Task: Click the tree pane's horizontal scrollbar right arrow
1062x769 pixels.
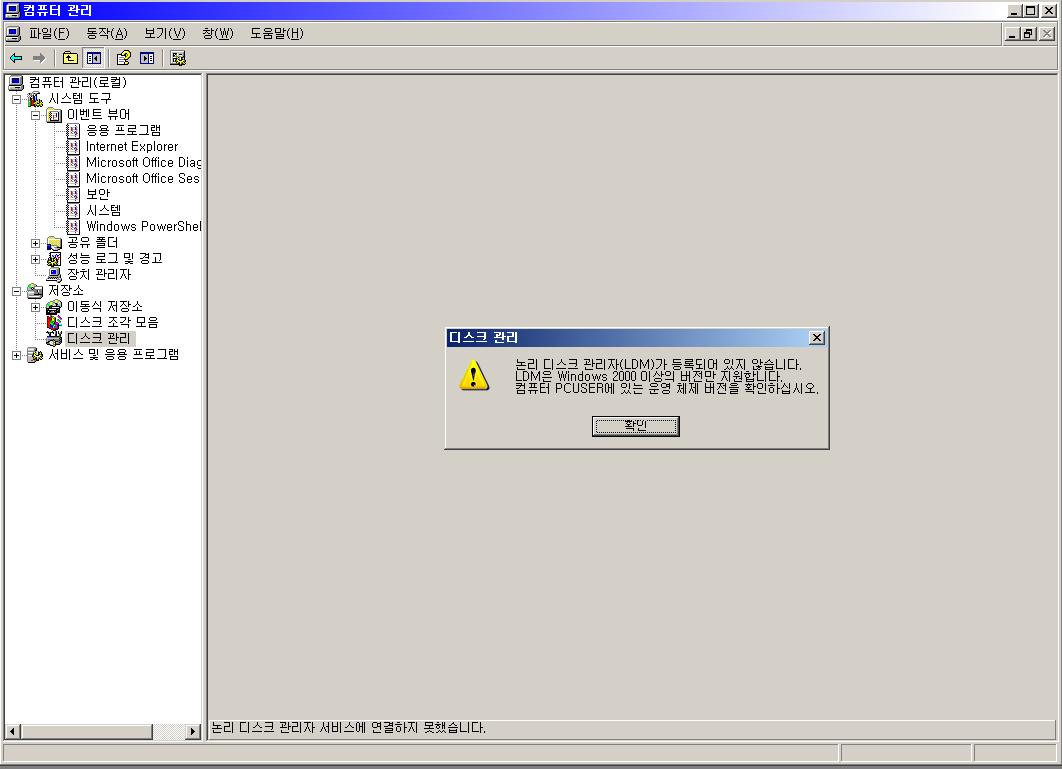Action: (x=193, y=732)
